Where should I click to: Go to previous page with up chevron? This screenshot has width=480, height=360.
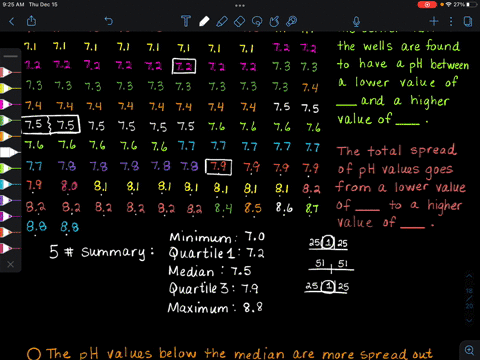[x=469, y=276]
